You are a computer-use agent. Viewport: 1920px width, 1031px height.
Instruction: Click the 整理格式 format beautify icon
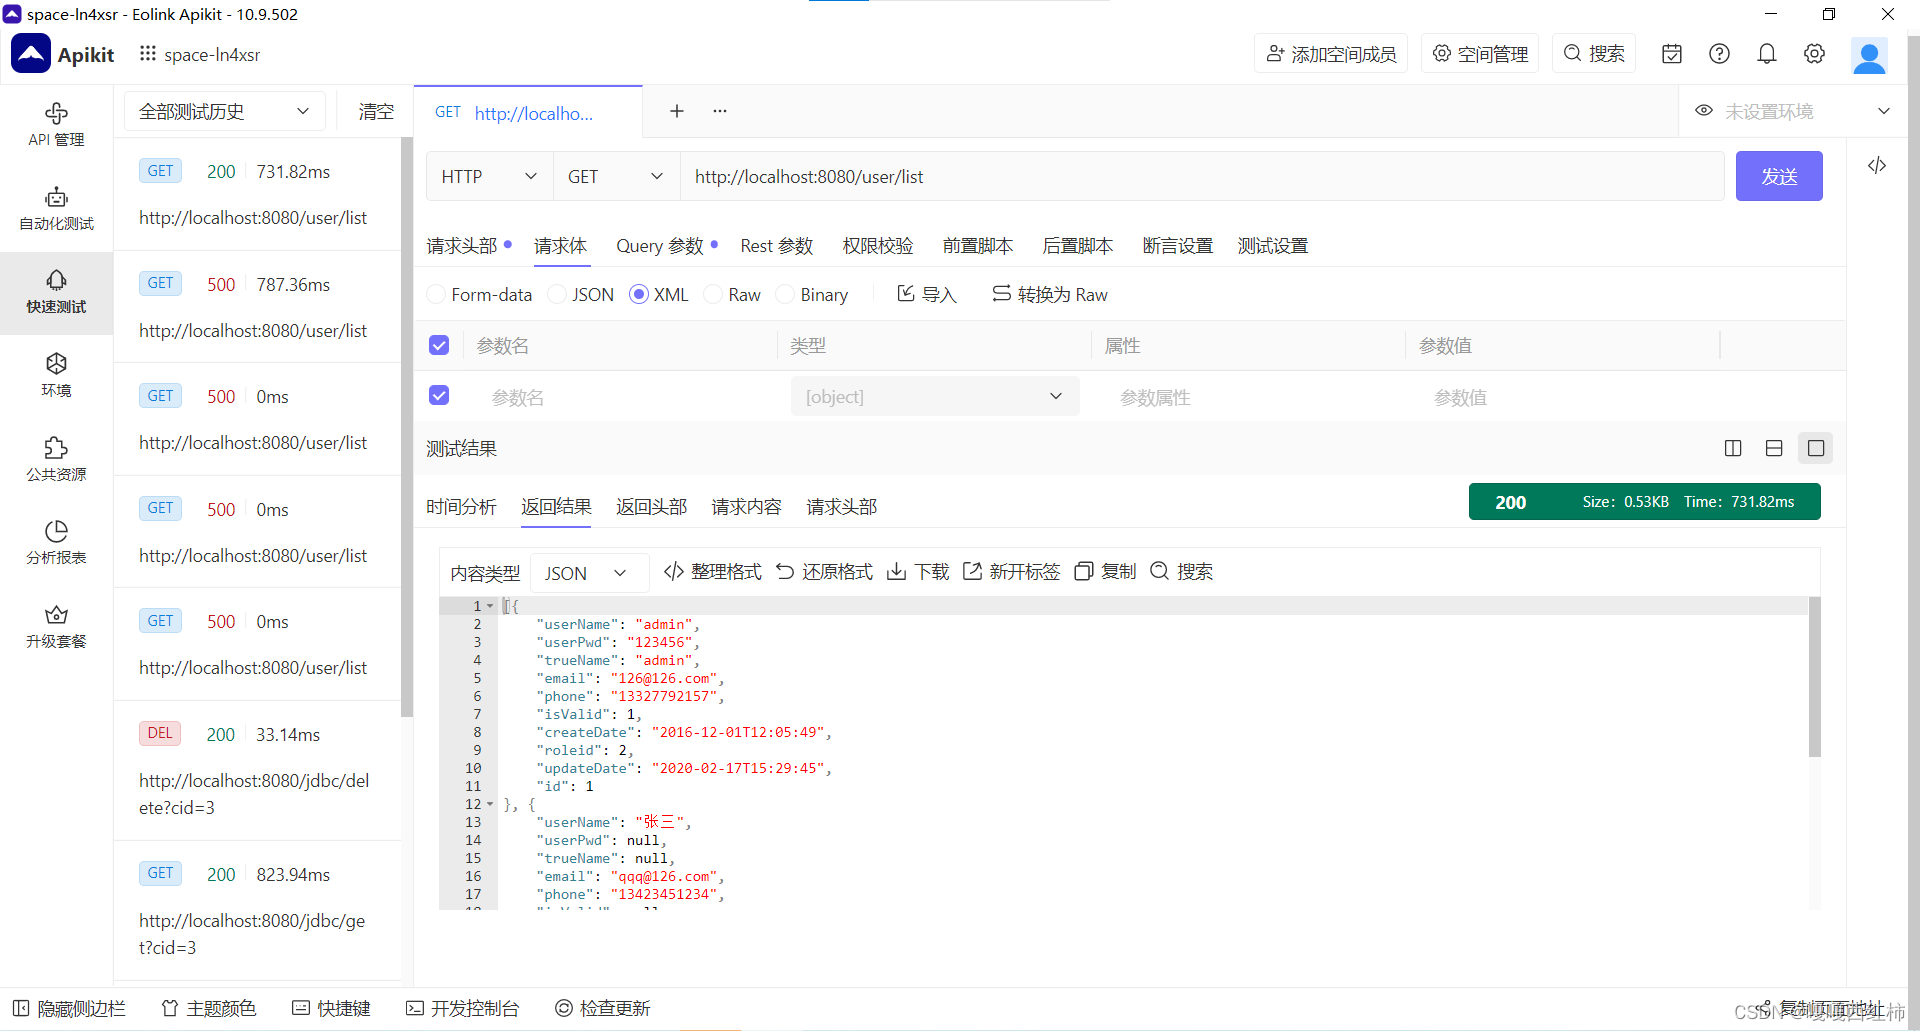[712, 571]
